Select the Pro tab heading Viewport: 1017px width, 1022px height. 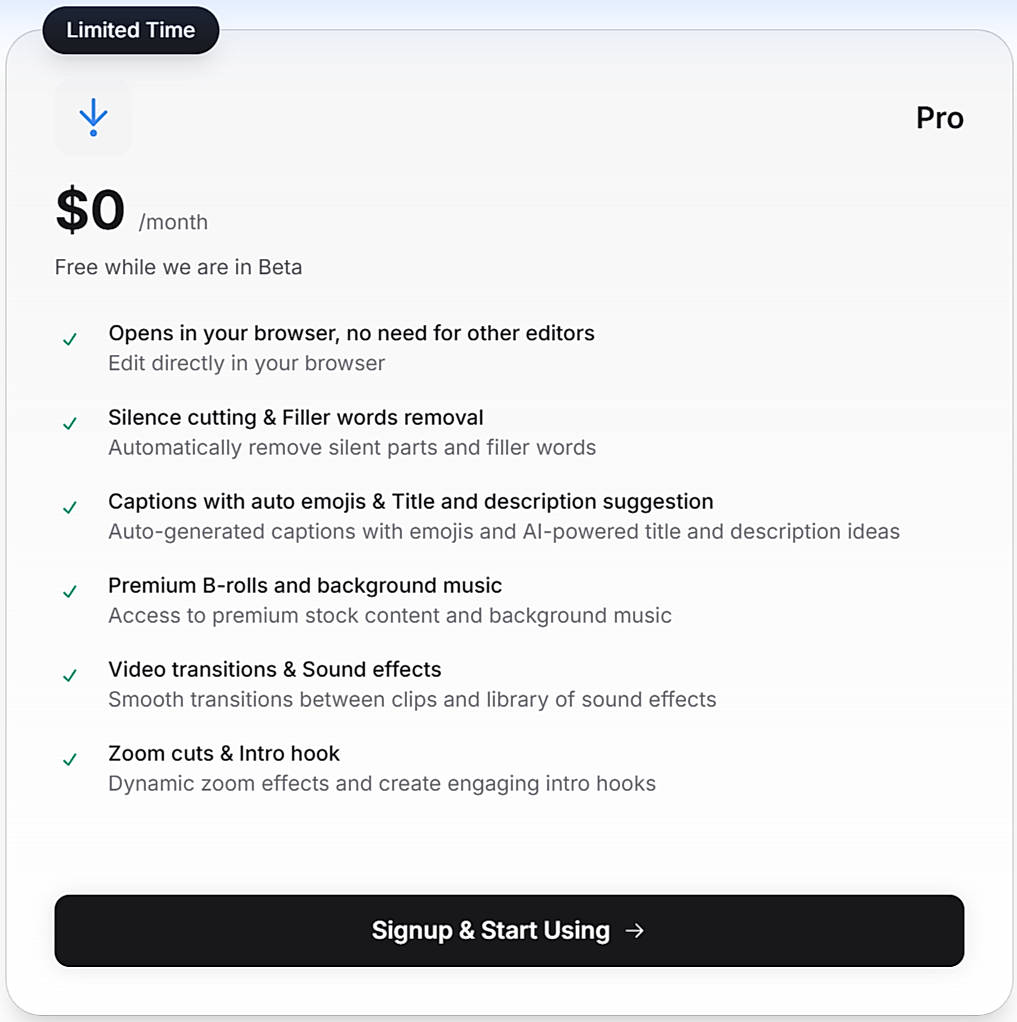(939, 118)
